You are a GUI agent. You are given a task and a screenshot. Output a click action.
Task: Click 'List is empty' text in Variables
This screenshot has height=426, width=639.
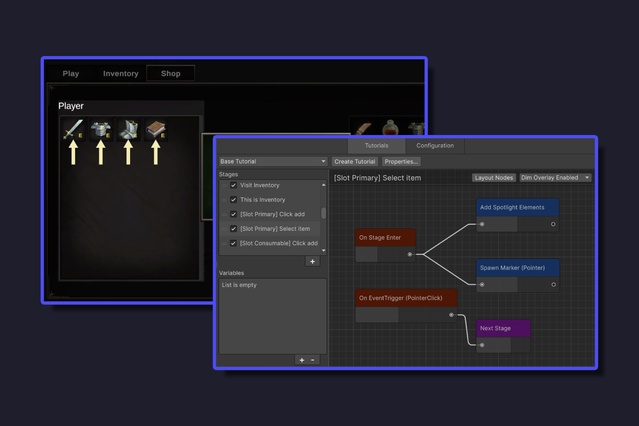239,285
